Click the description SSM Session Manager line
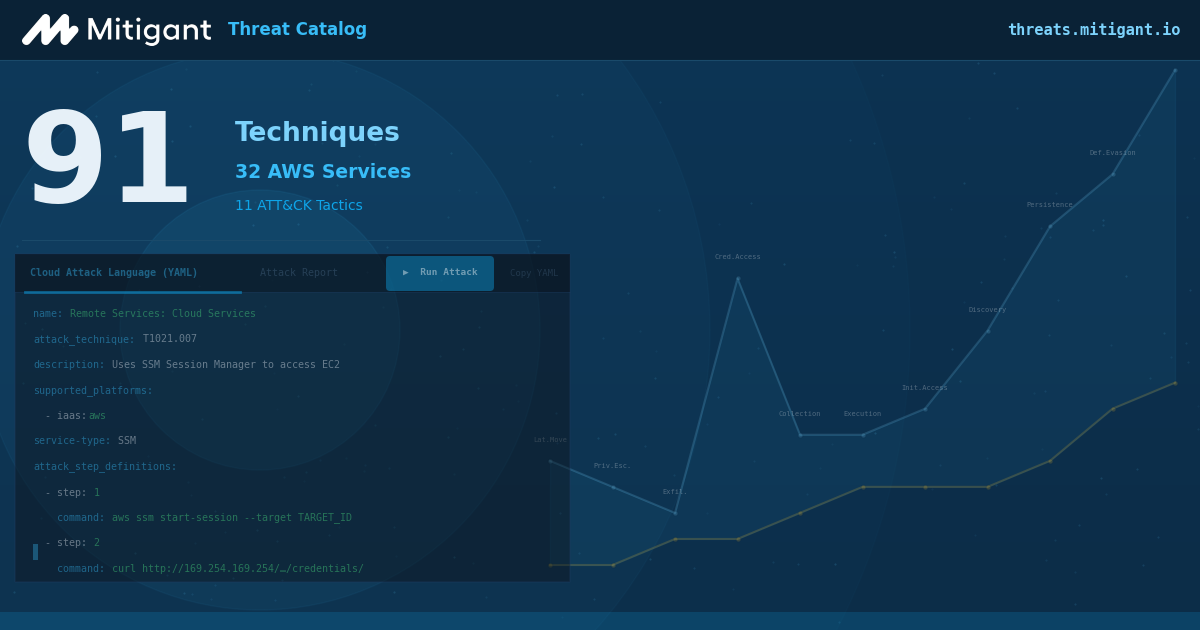 pos(186,365)
